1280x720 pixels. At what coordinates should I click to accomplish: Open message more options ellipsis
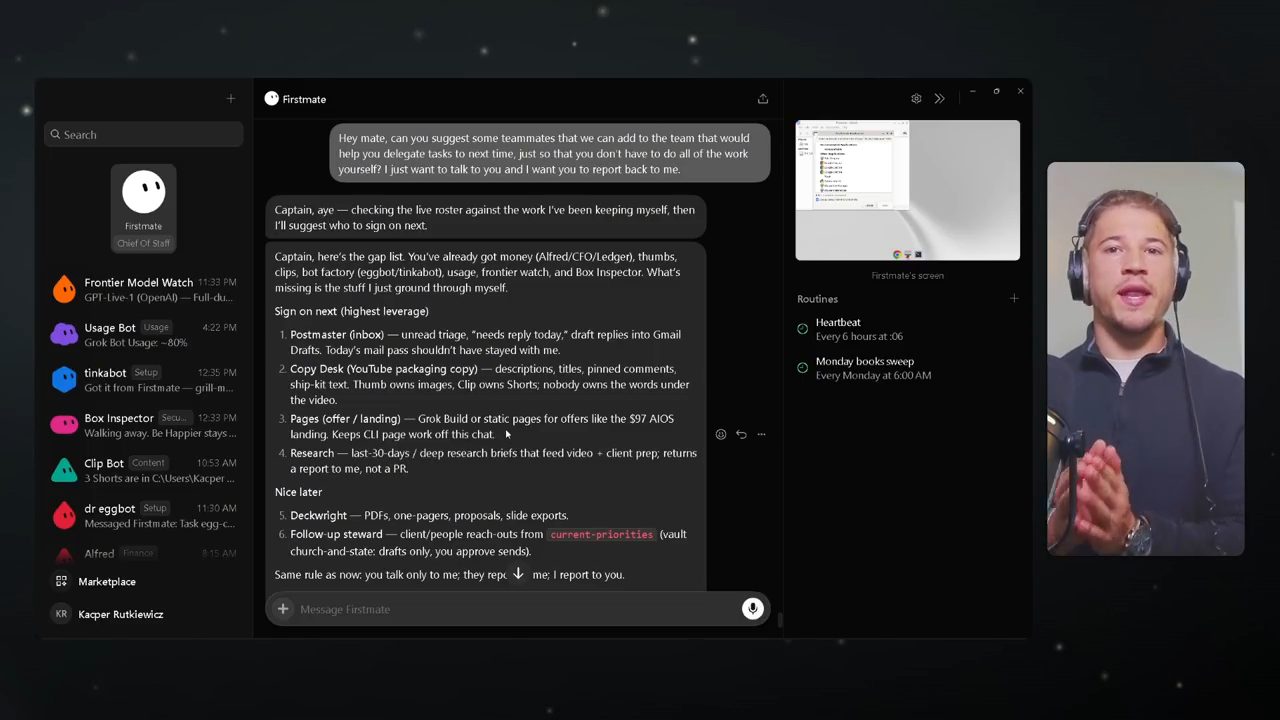point(762,434)
